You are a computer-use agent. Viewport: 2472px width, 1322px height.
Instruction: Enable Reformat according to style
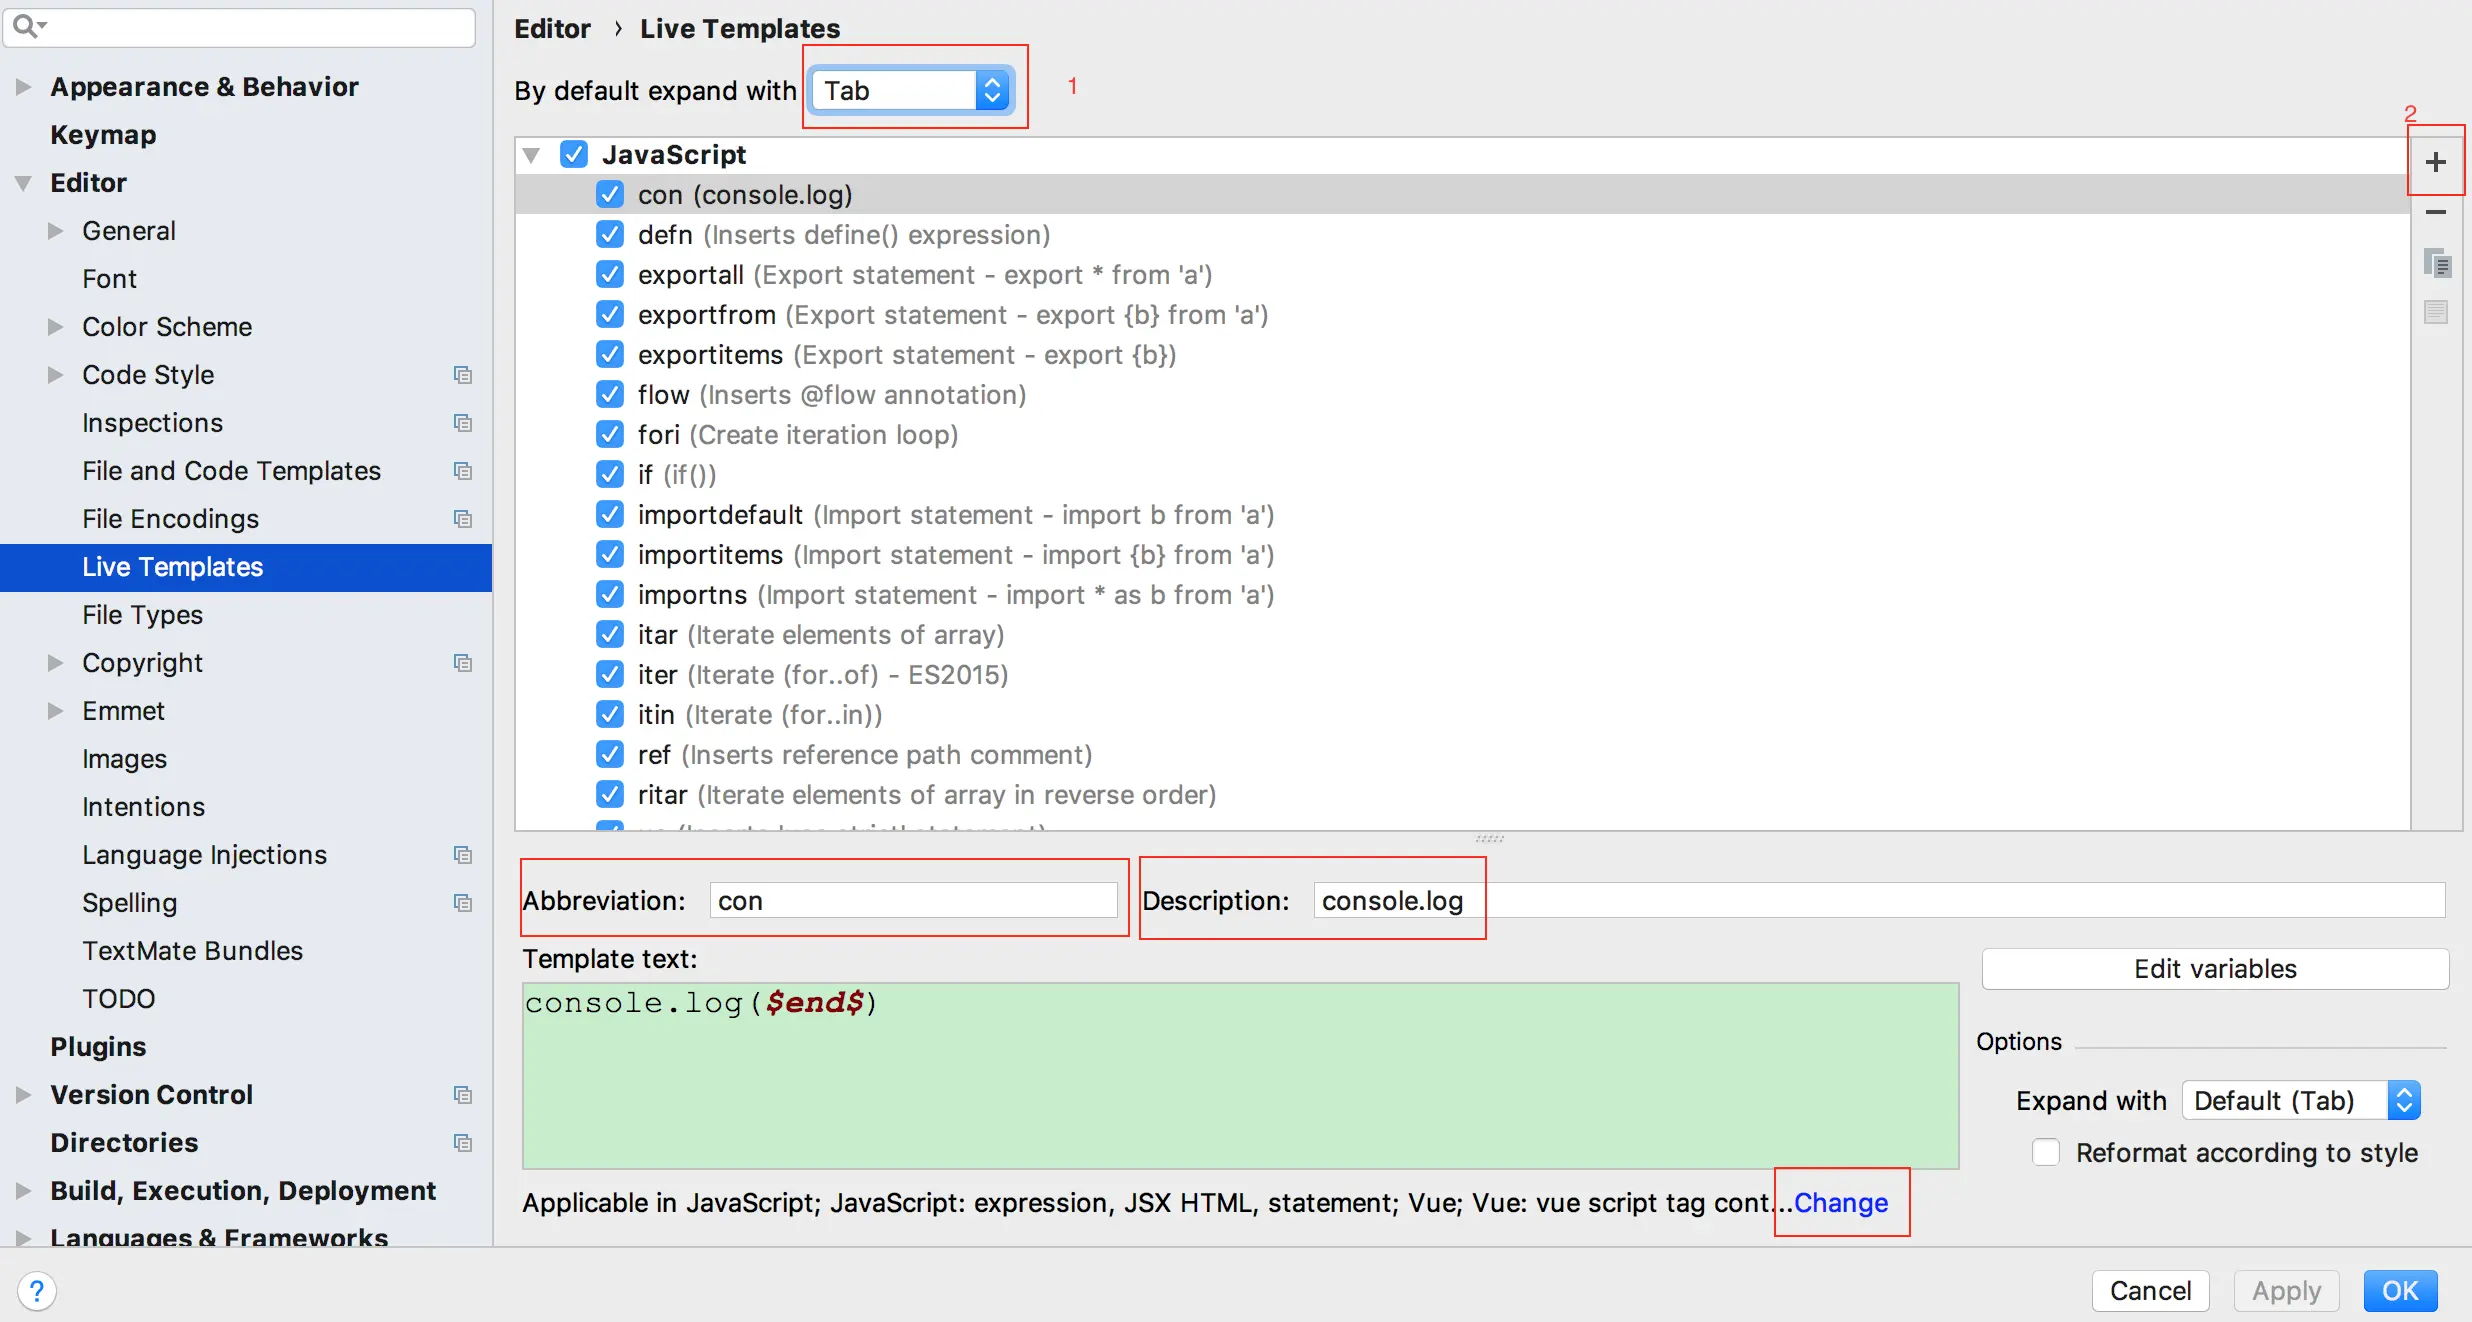pos(2046,1152)
